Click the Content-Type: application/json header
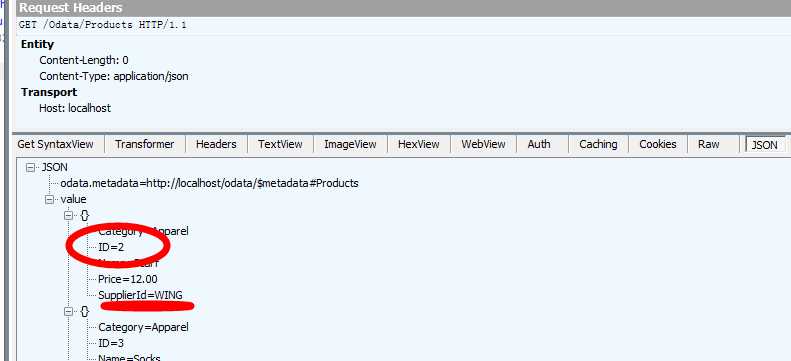791x361 pixels. pyautogui.click(x=114, y=77)
